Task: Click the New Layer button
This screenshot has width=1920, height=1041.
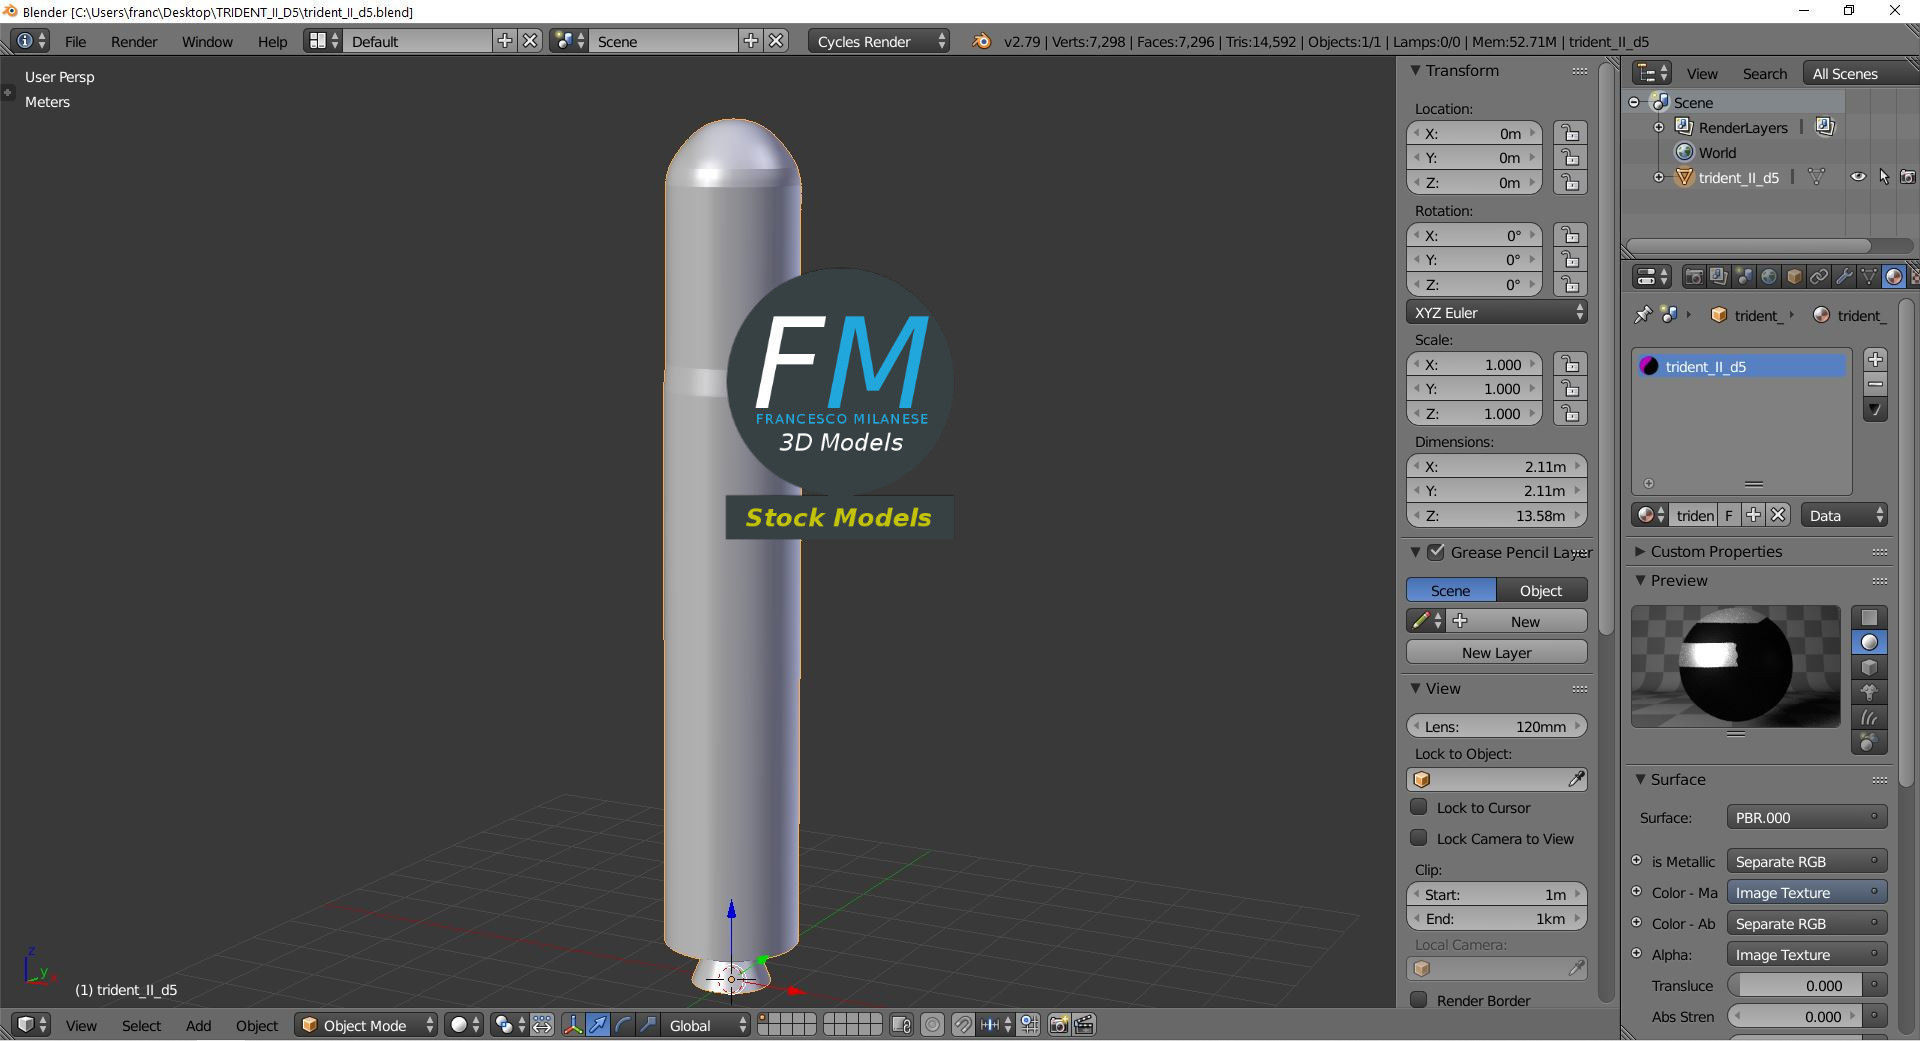Action: pyautogui.click(x=1497, y=652)
